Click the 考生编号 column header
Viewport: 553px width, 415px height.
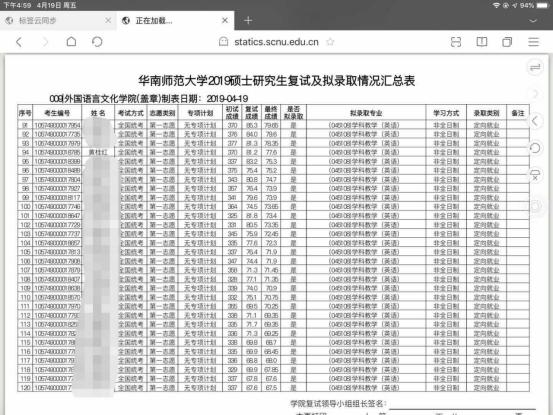[x=57, y=113]
